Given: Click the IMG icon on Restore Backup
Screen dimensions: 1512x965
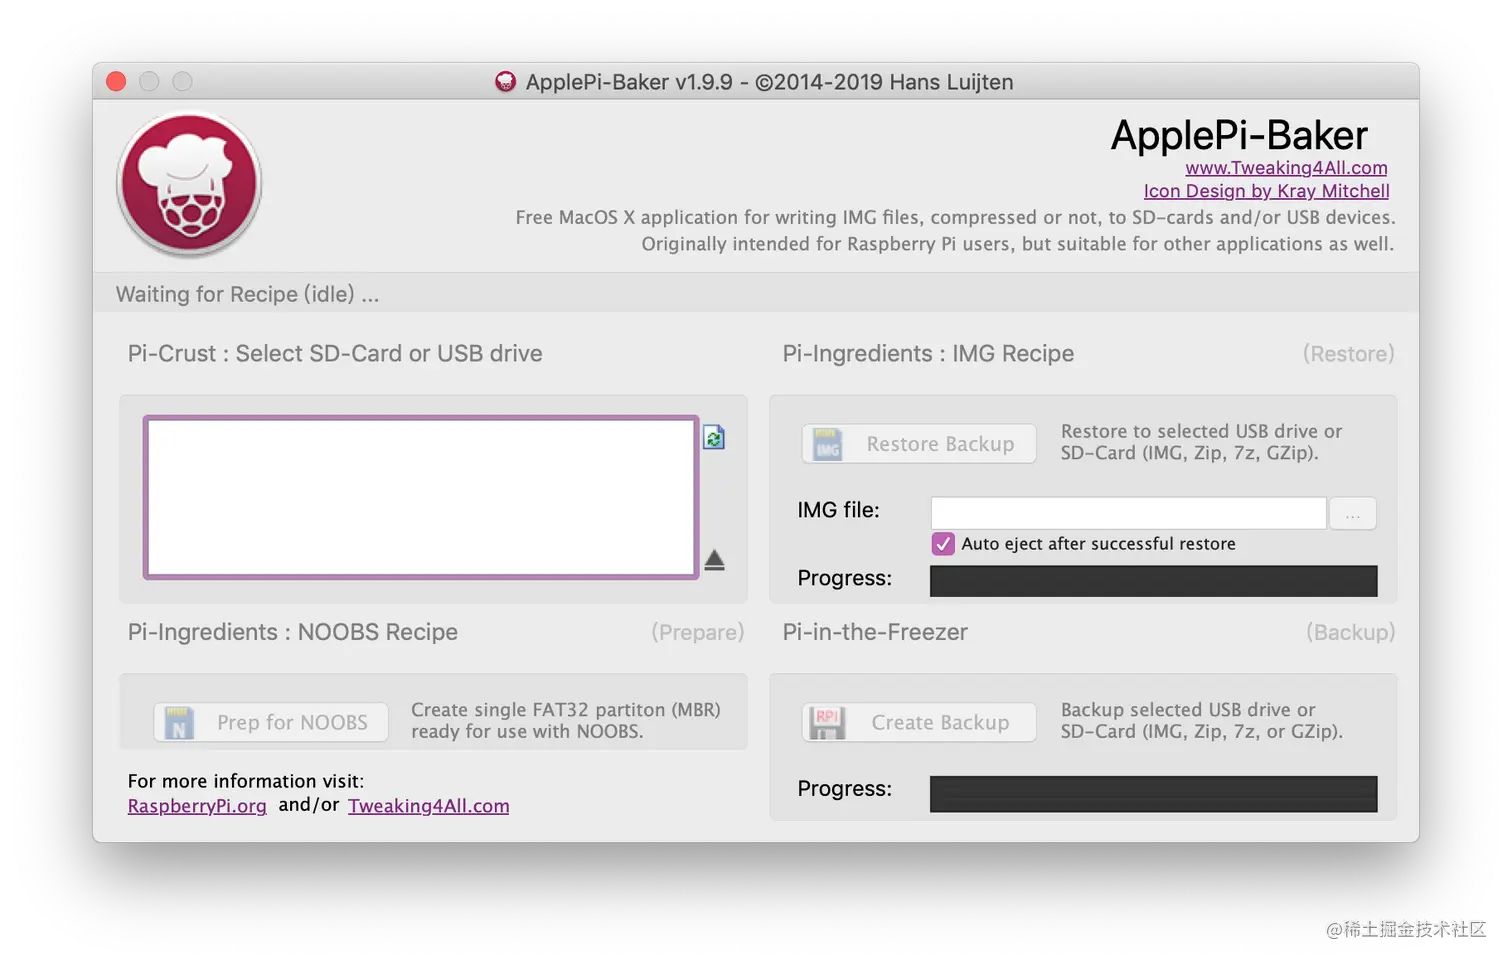Looking at the screenshot, I should [x=827, y=444].
